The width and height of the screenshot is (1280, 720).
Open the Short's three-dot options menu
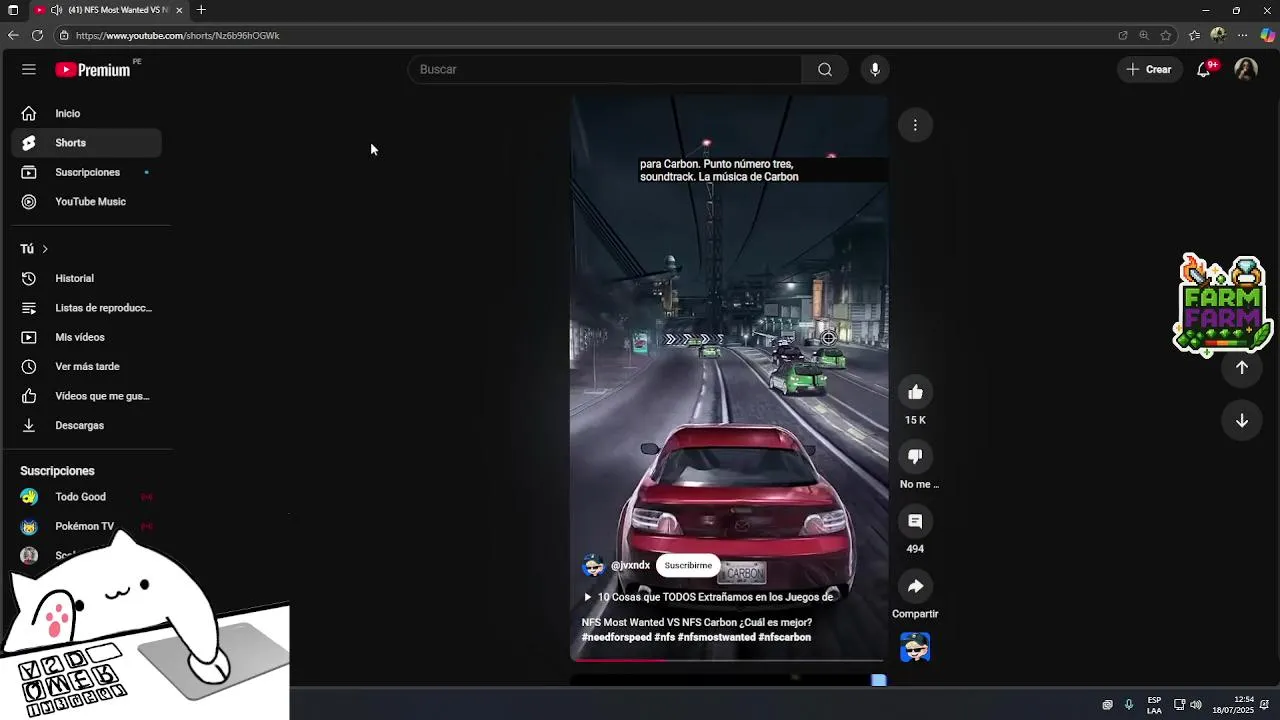click(915, 125)
